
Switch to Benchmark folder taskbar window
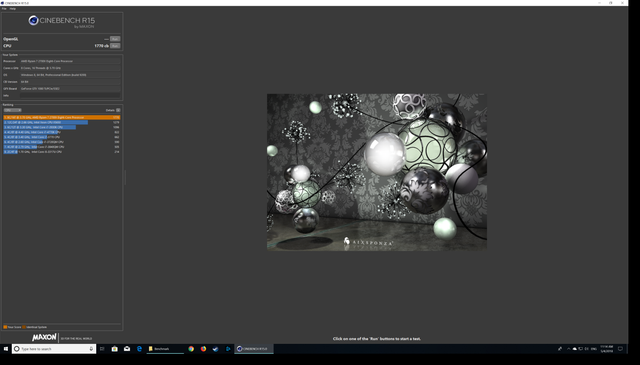pos(165,349)
